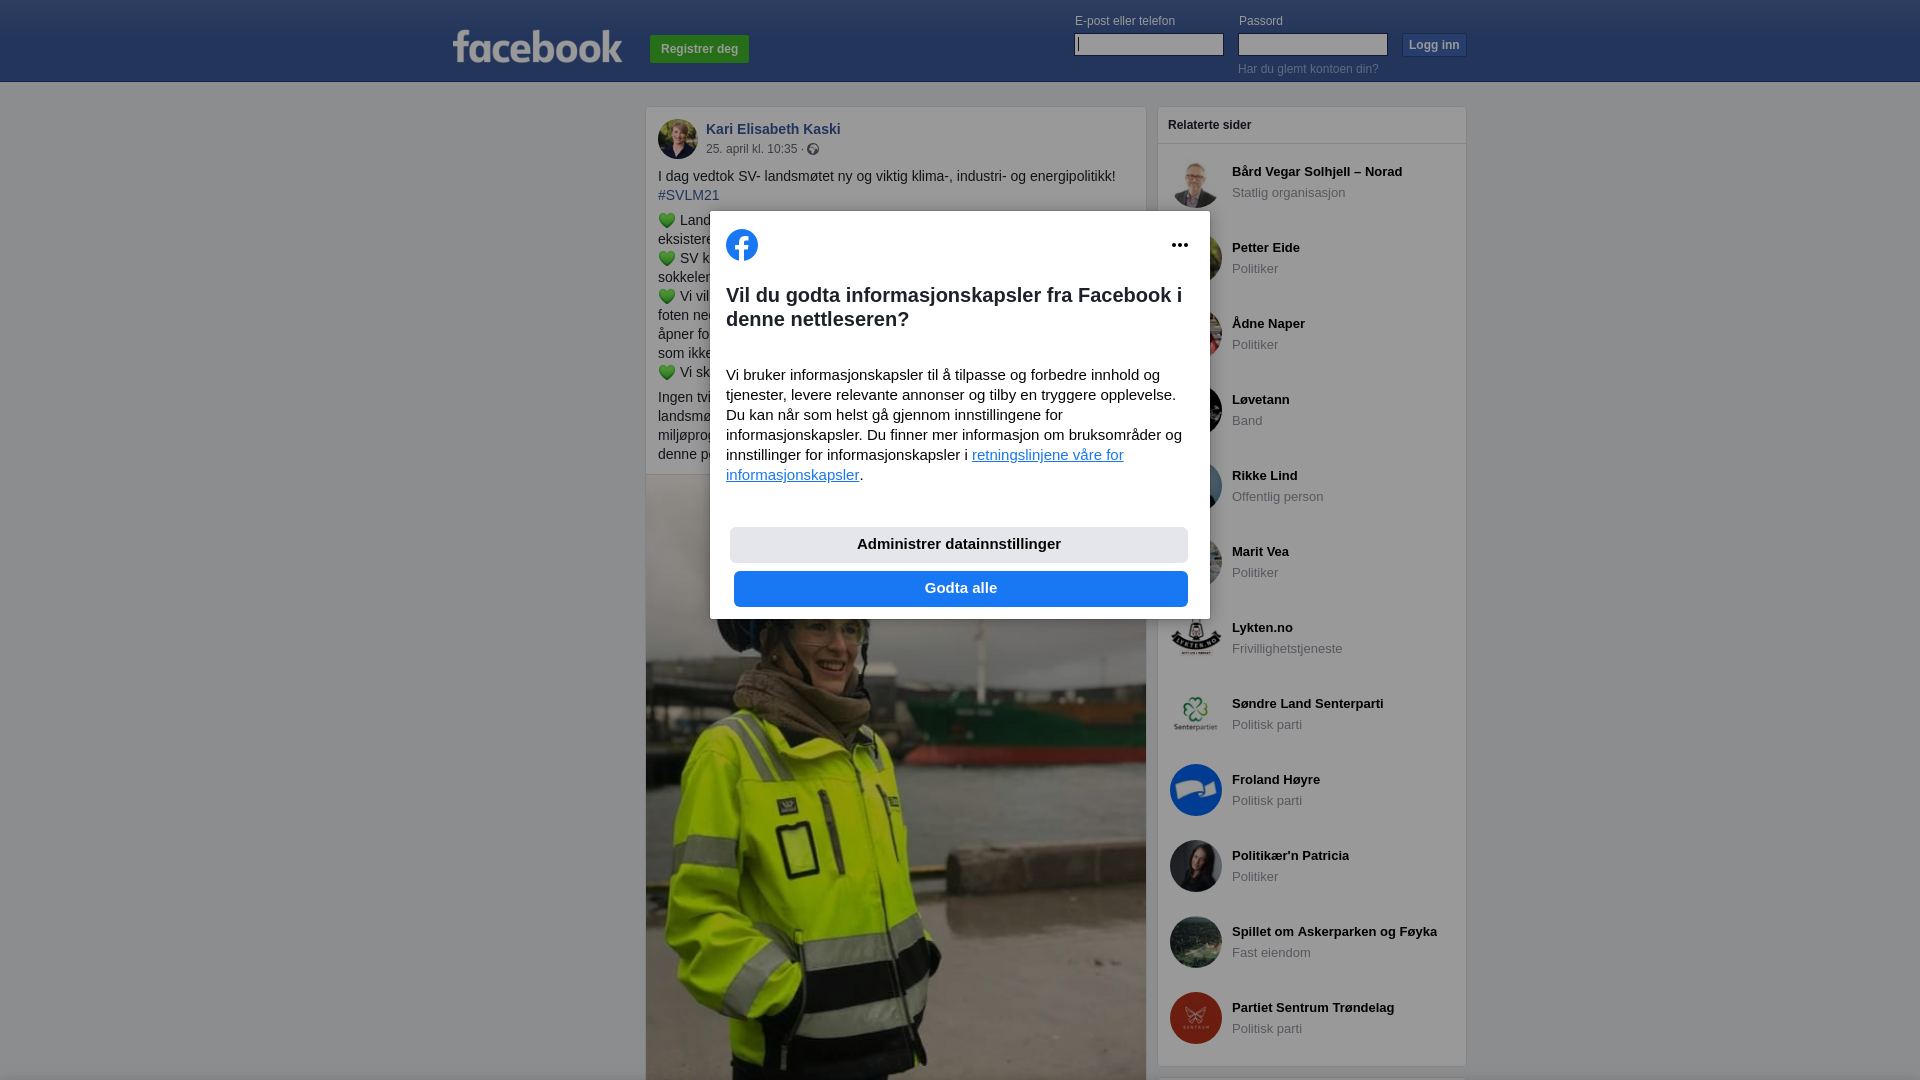Open Kari Elisabeth Kaski's profile picture

[x=678, y=139]
